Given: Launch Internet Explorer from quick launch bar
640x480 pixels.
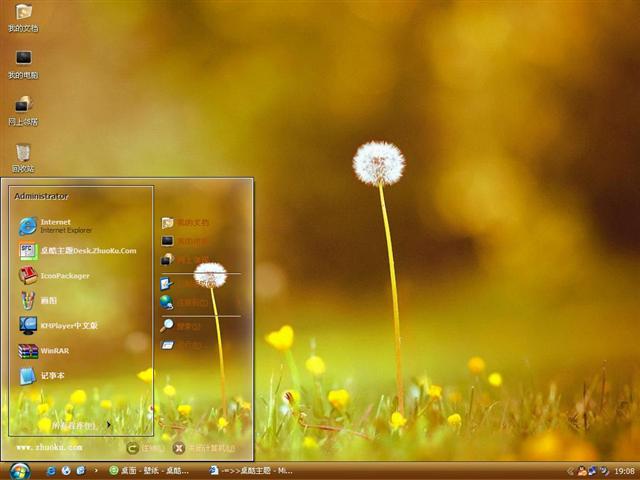Looking at the screenshot, I should pos(51,471).
